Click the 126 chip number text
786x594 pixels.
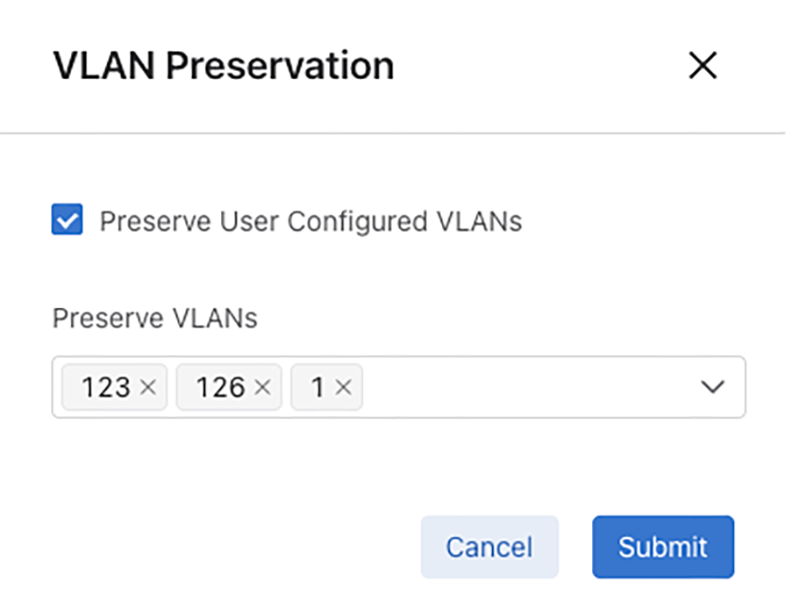[220, 388]
